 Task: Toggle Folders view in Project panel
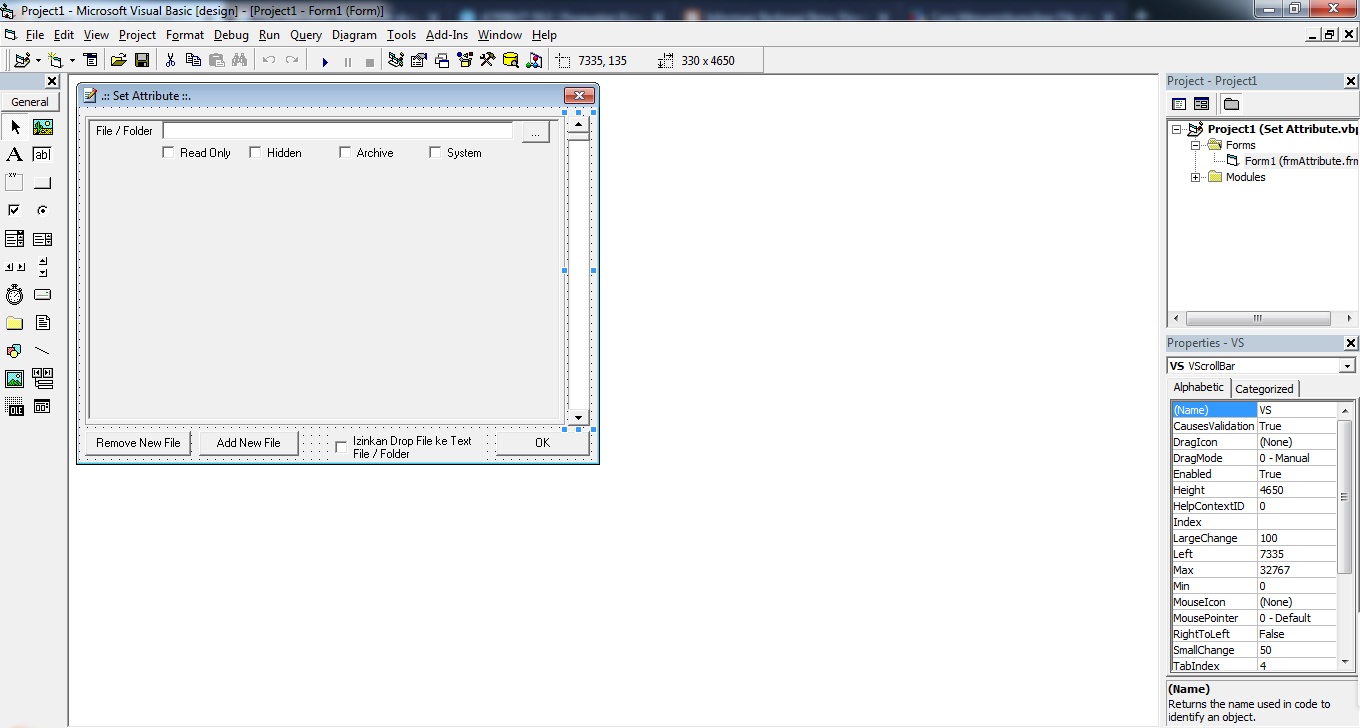coord(1231,104)
